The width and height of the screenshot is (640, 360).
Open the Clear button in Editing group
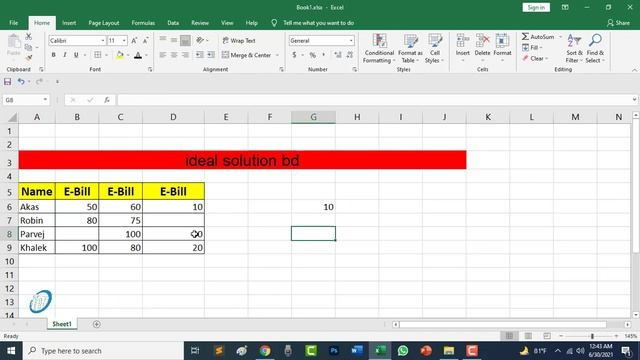535,58
